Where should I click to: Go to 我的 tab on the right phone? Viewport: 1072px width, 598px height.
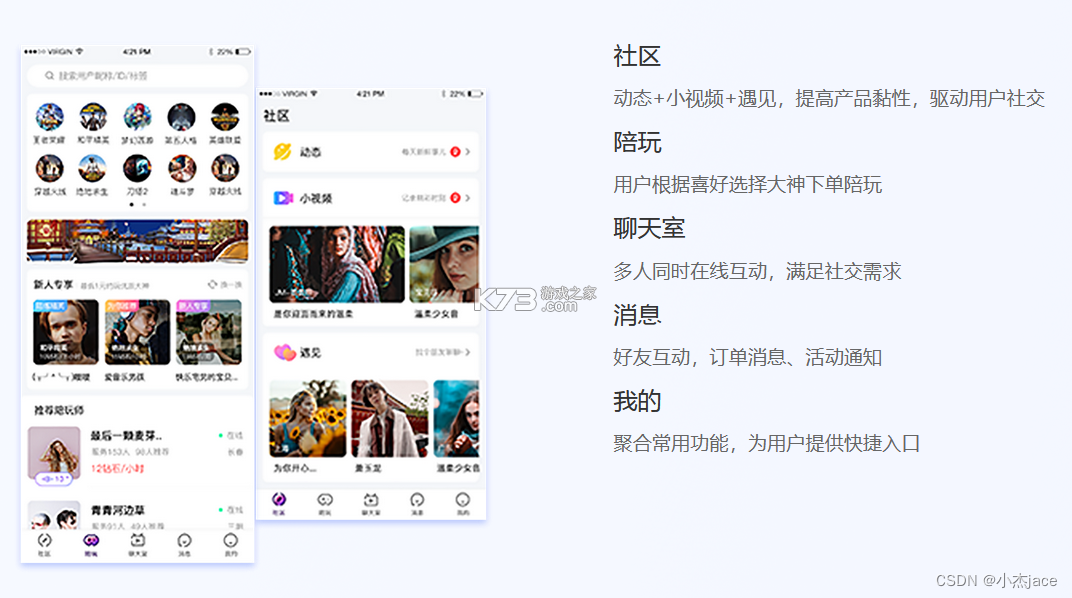point(463,504)
